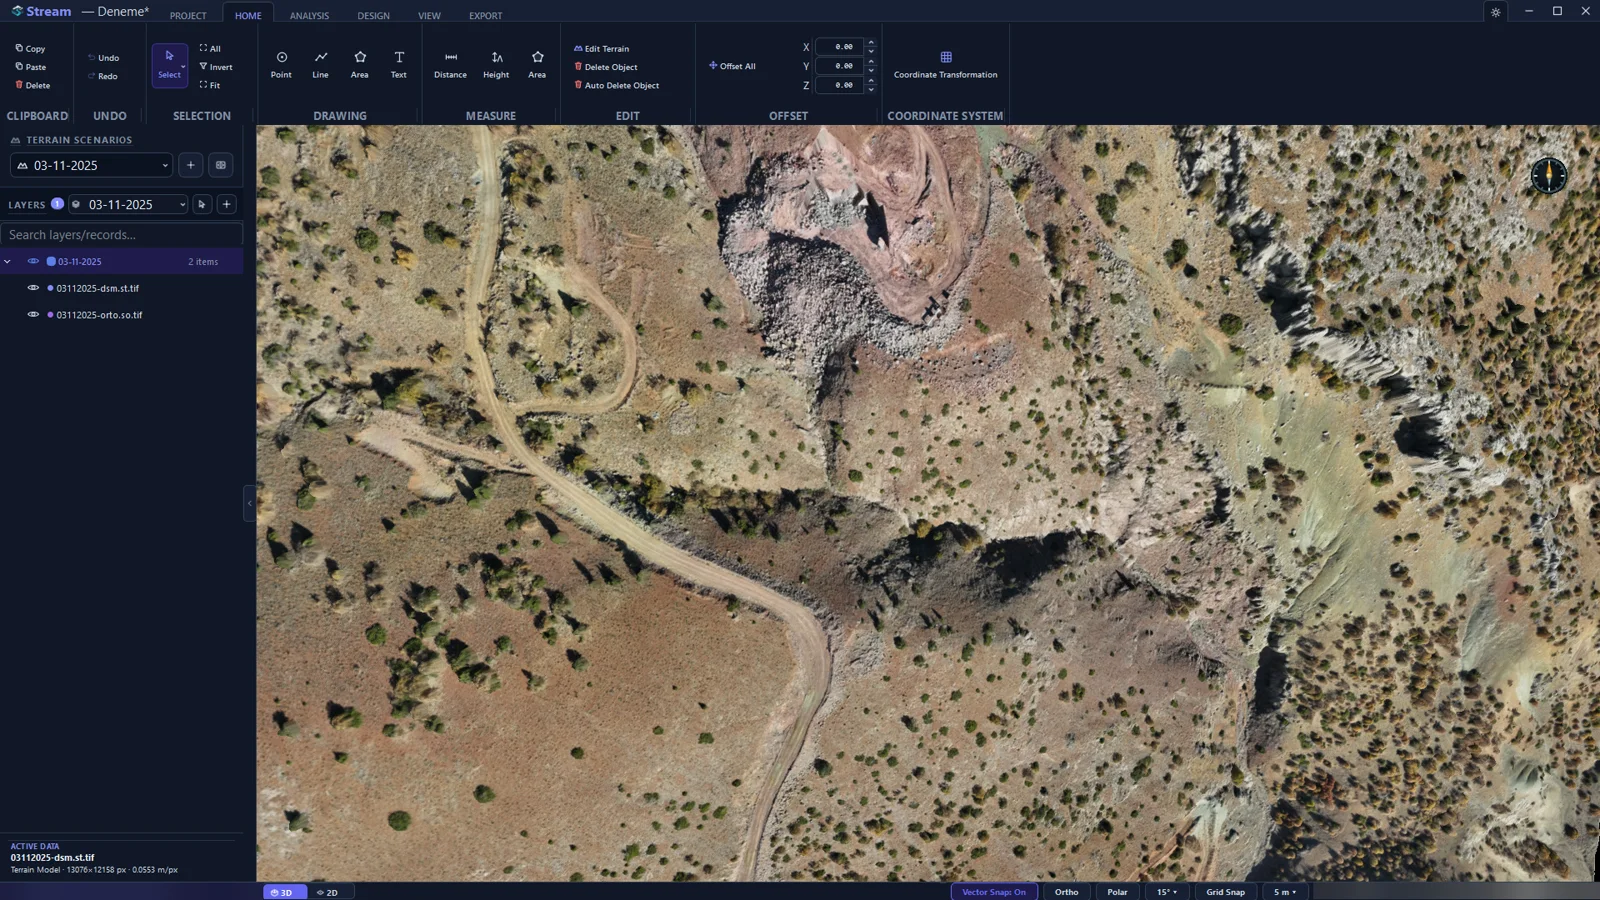The height and width of the screenshot is (900, 1600).
Task: Collapse the 03-11-2025 layer group
Action: (x=8, y=261)
